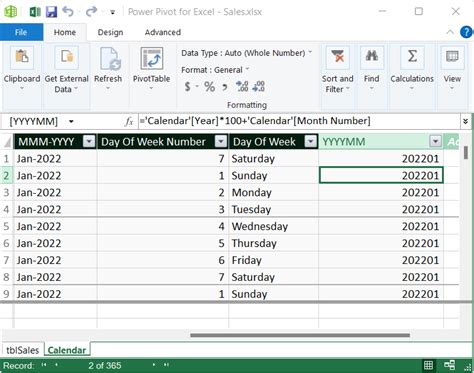Open the View group
Viewport: 474px width, 373px height.
coord(452,69)
